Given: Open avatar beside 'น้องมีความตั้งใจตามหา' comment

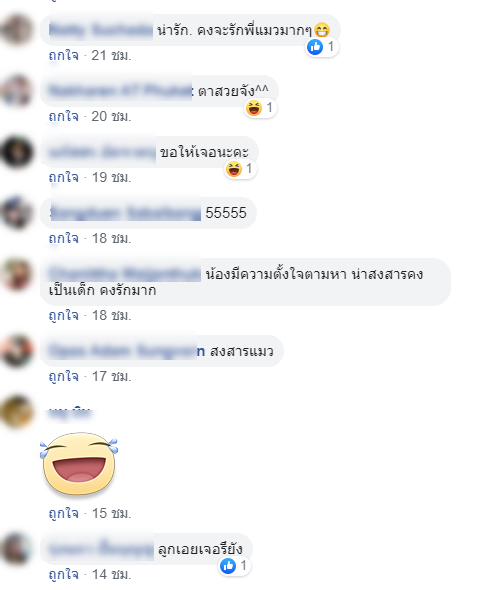Looking at the screenshot, I should (17, 274).
